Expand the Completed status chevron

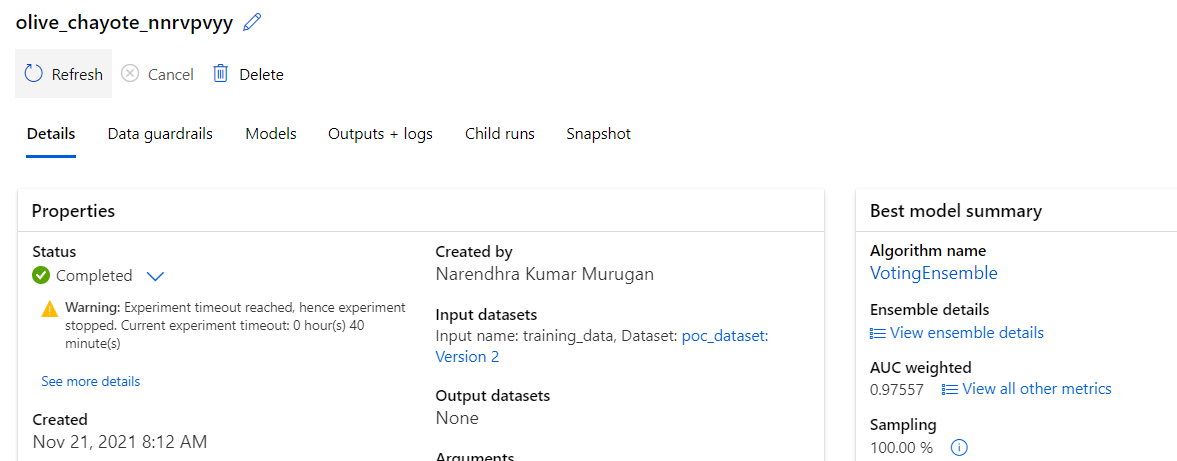[155, 276]
